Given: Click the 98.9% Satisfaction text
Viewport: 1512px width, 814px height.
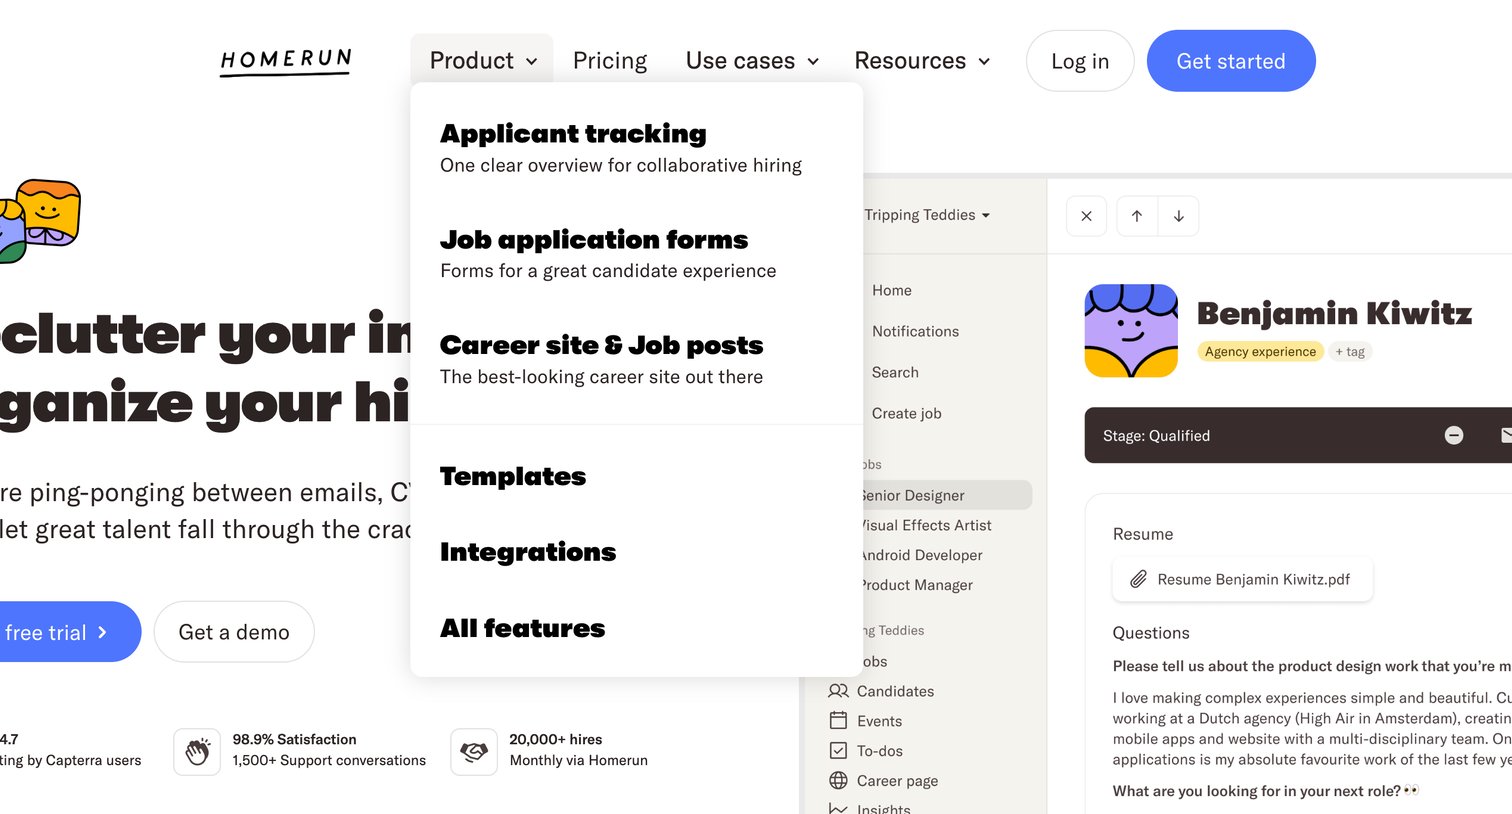Looking at the screenshot, I should (x=294, y=739).
